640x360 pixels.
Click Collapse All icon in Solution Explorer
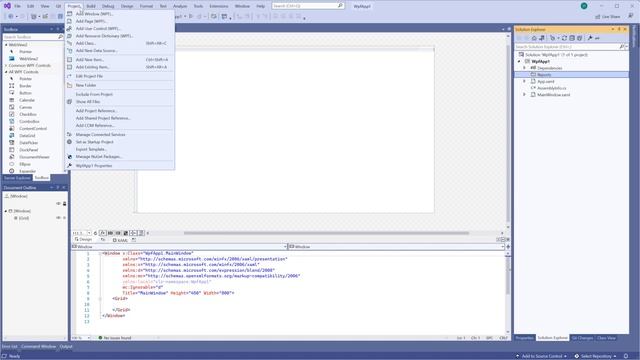coord(572,38)
